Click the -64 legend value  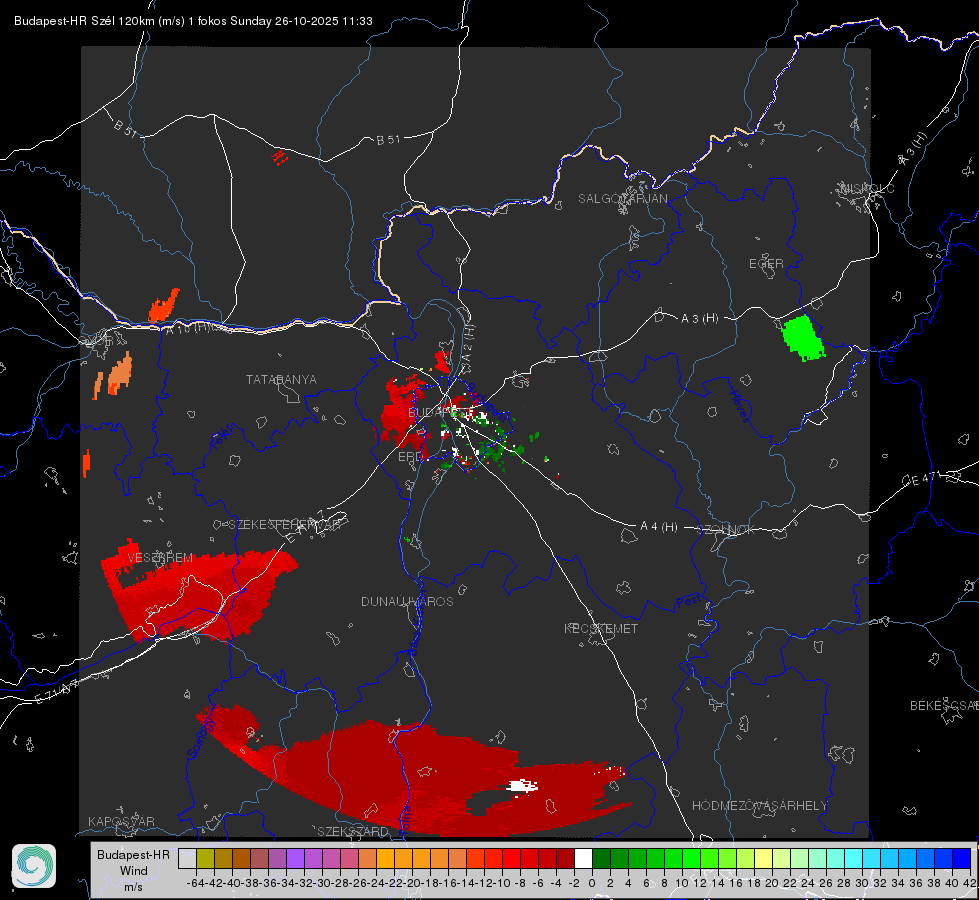tap(195, 883)
